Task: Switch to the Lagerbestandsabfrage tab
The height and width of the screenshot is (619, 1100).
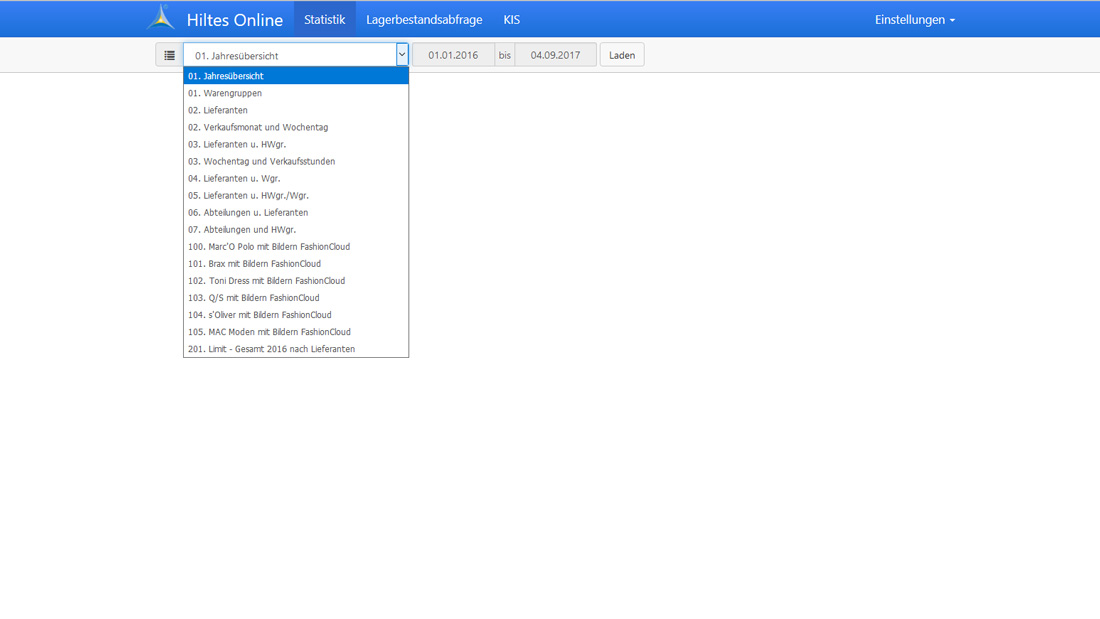Action: click(x=424, y=20)
